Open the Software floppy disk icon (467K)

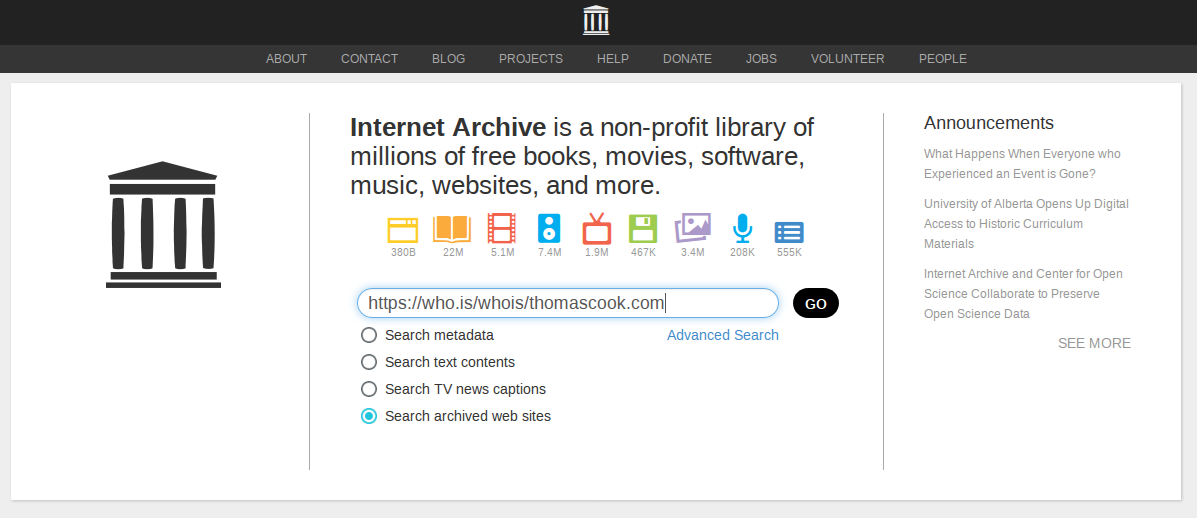(643, 229)
